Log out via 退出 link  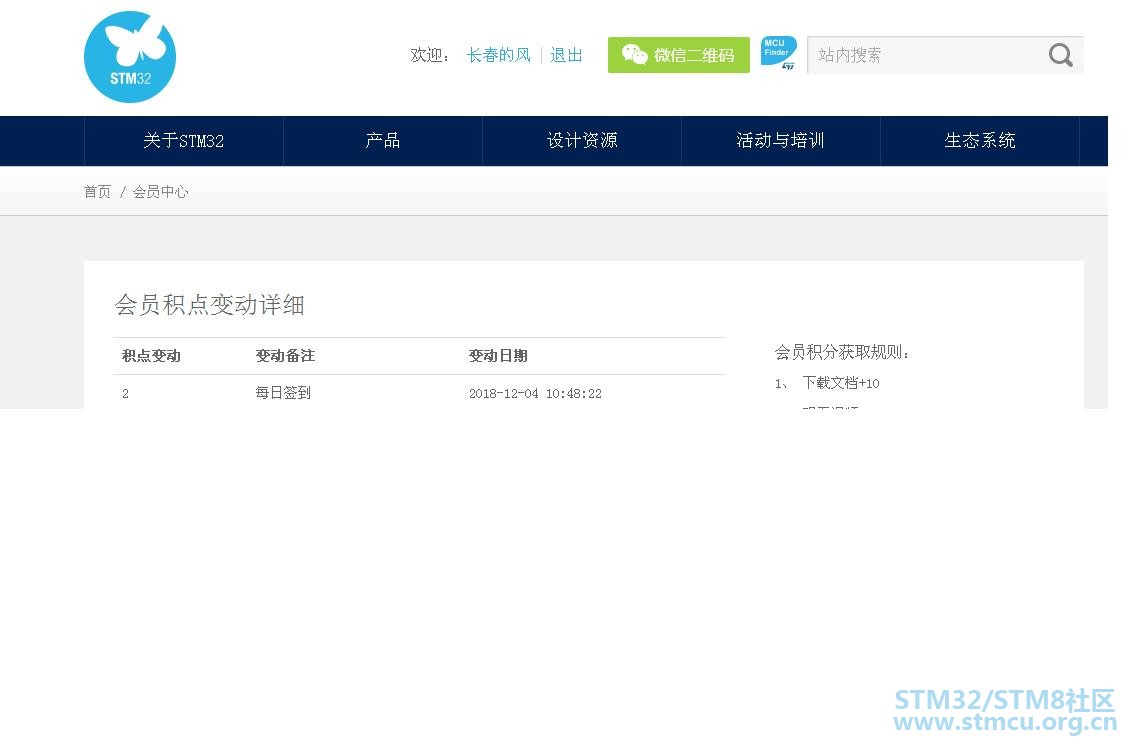[566, 55]
